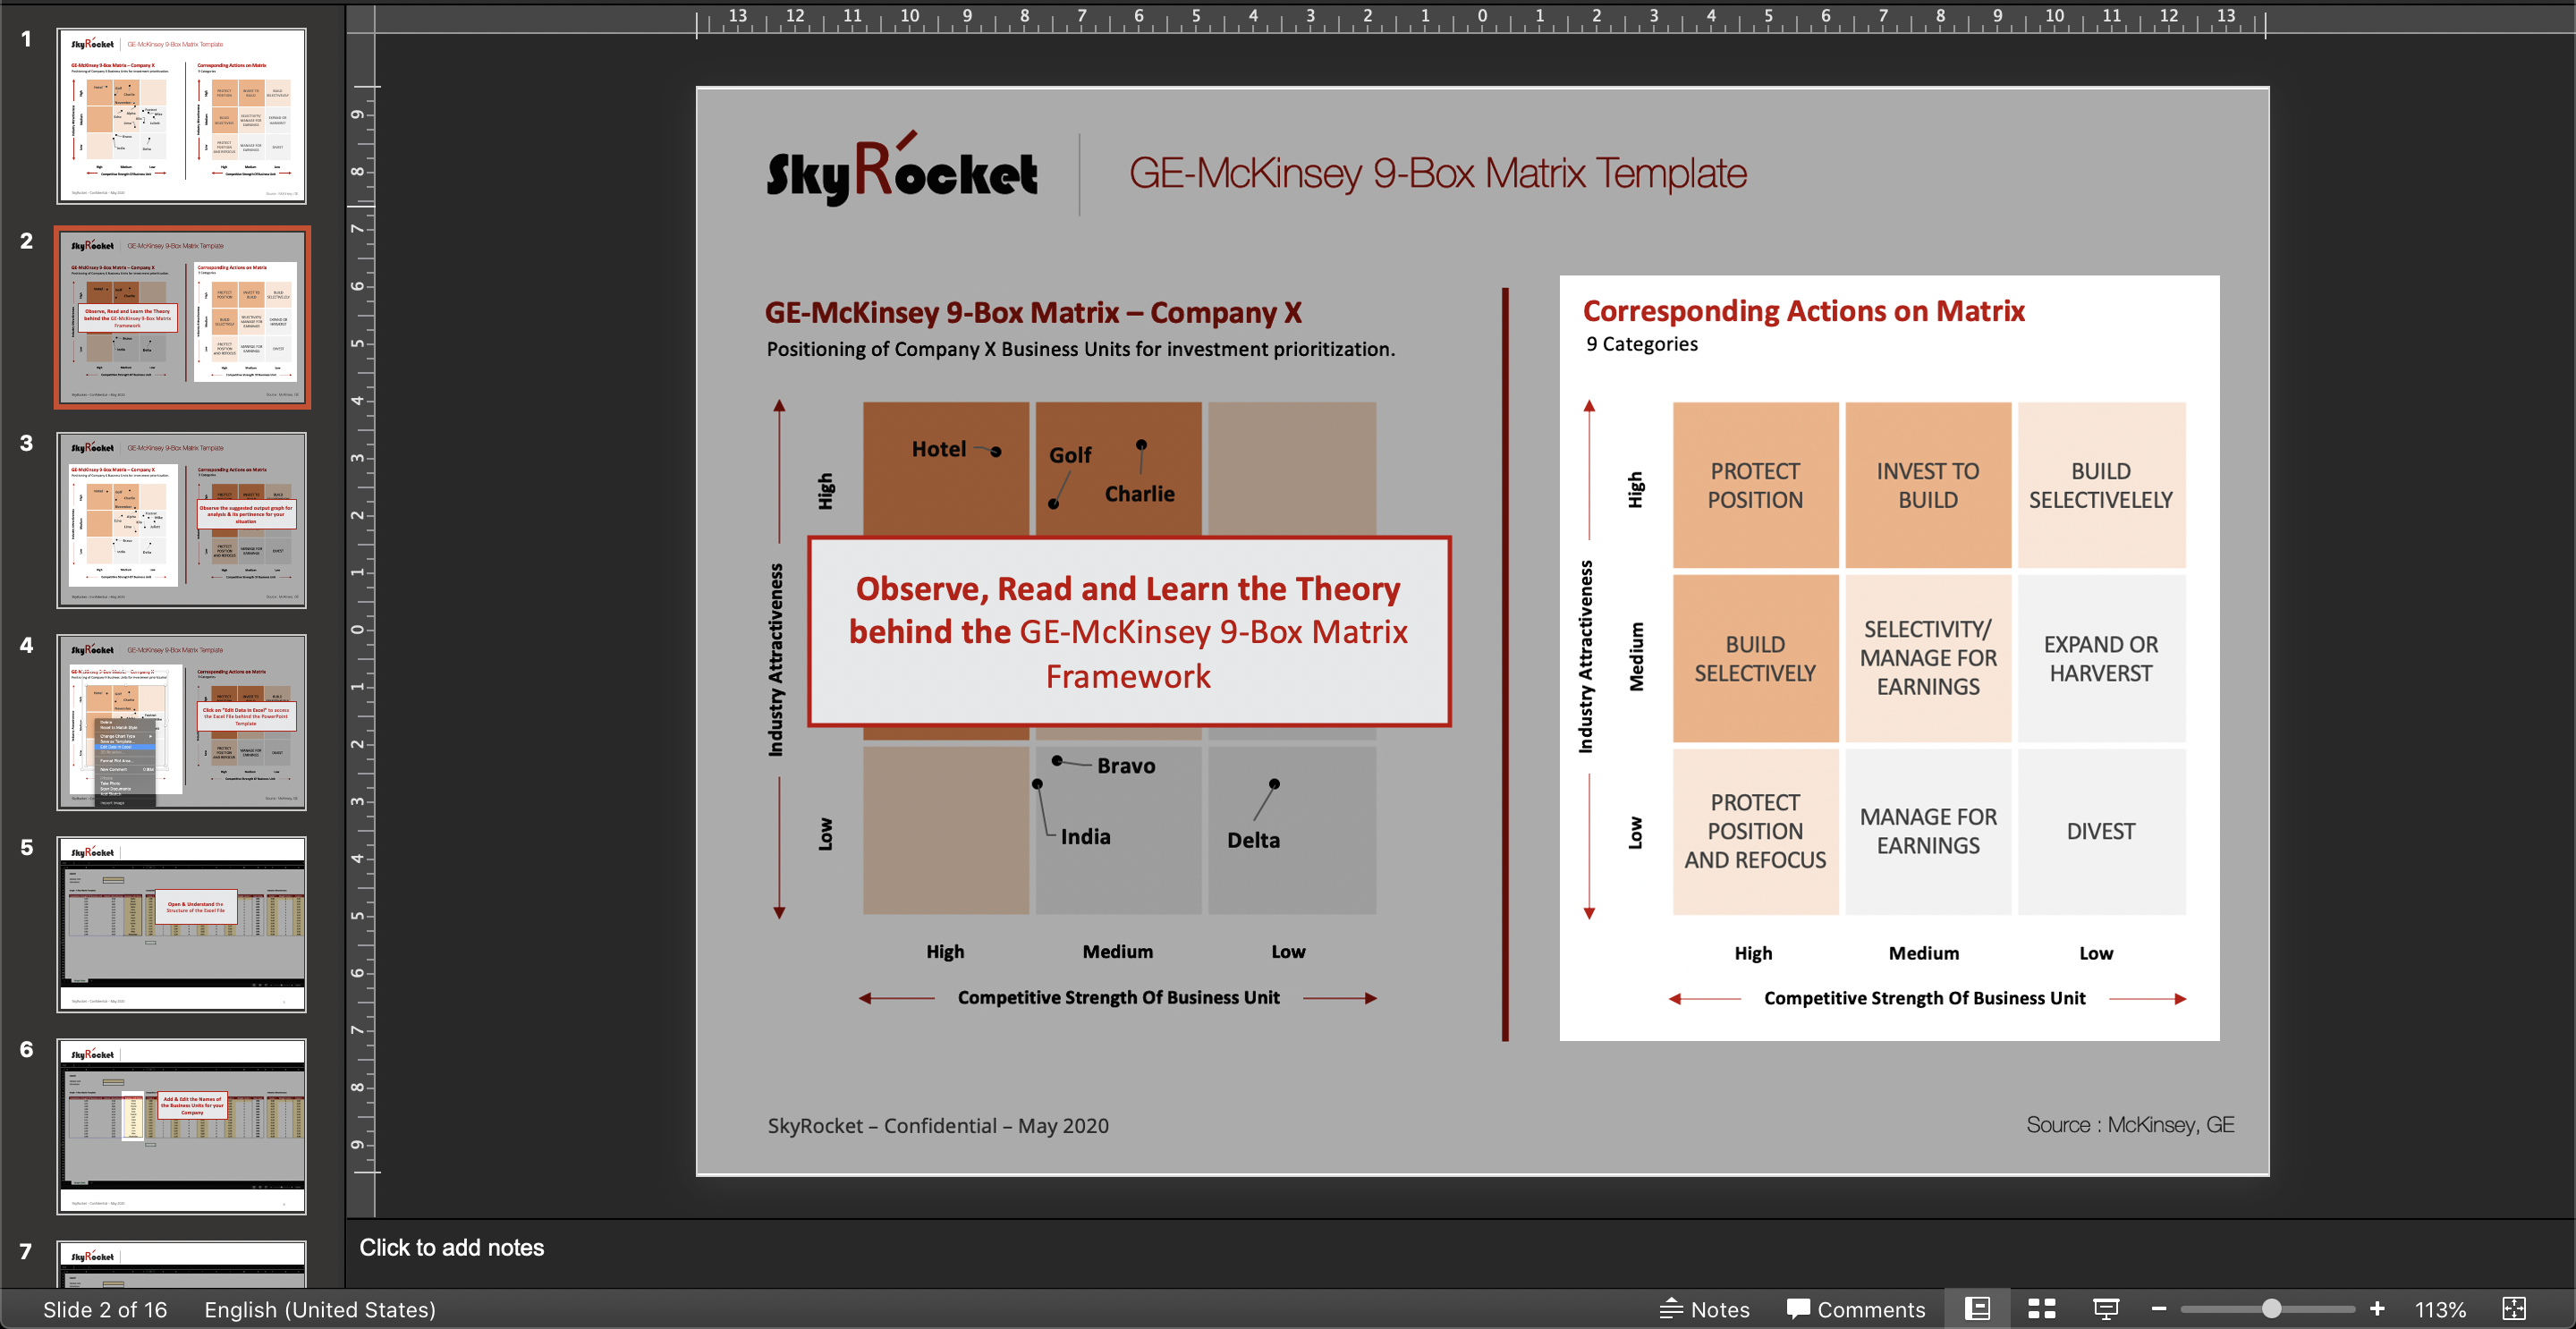The height and width of the screenshot is (1329, 2576).
Task: Start Slide Show view icon
Action: click(2106, 1309)
